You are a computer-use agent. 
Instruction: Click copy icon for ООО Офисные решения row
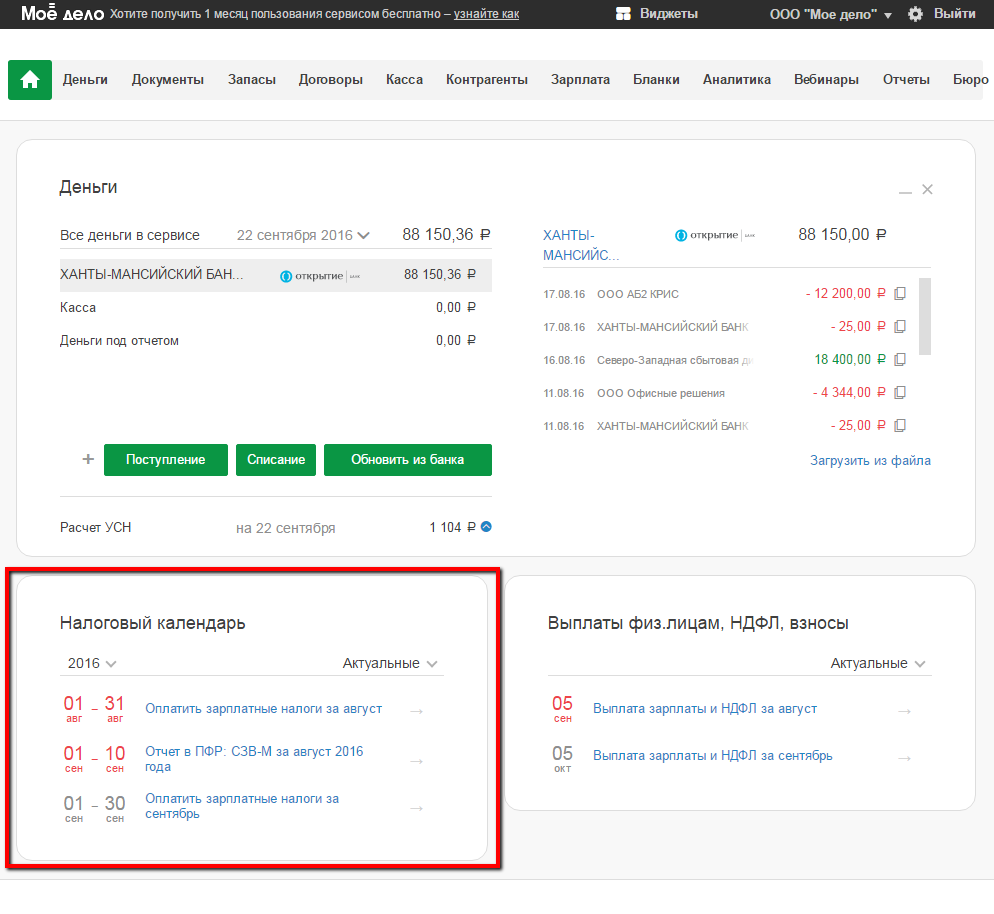pyautogui.click(x=900, y=393)
